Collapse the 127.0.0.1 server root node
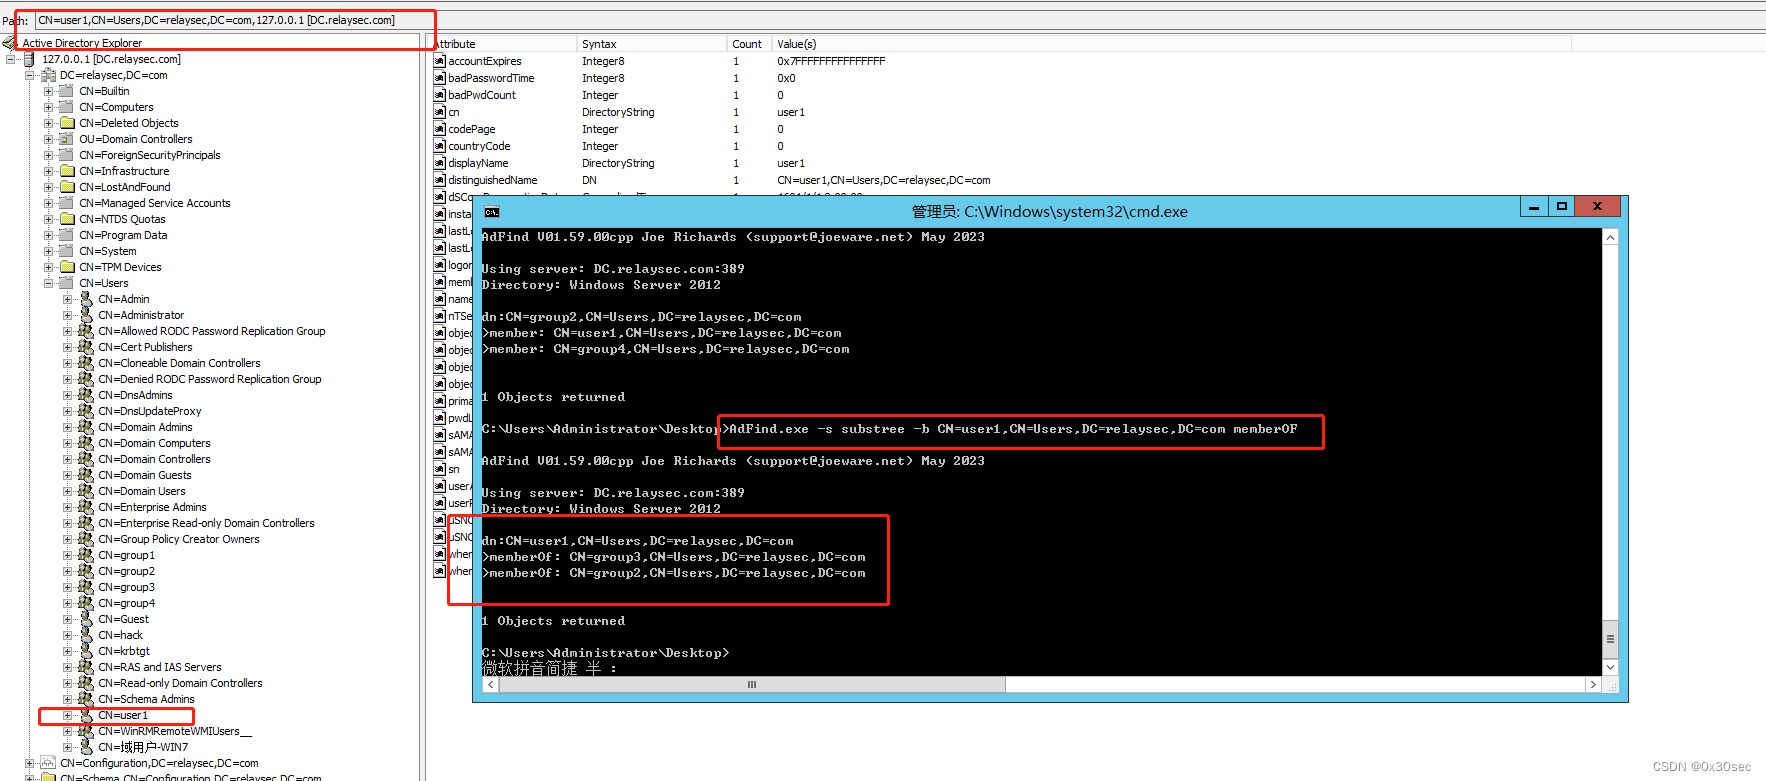The width and height of the screenshot is (1766, 781). click(x=10, y=59)
